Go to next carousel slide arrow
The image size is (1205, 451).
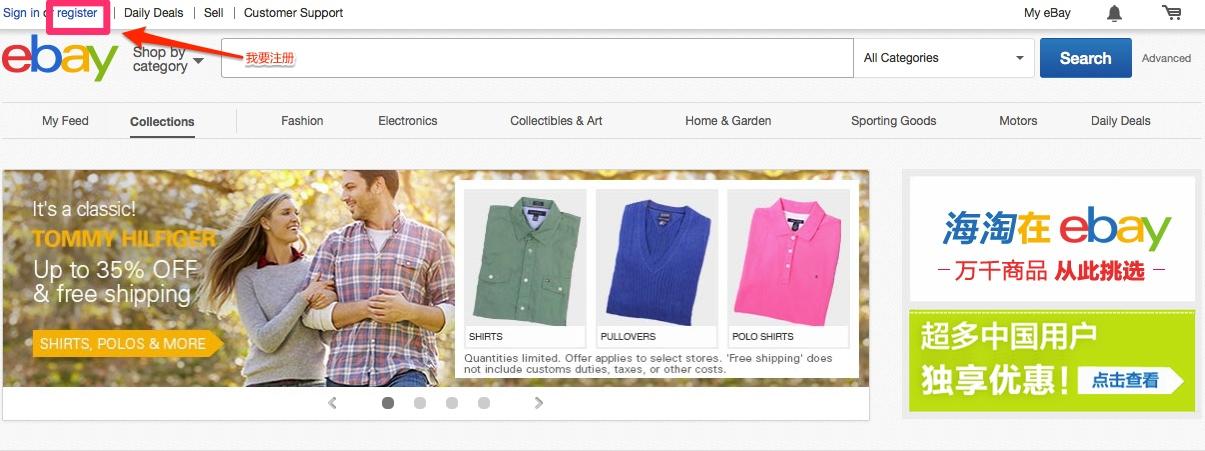click(x=539, y=403)
